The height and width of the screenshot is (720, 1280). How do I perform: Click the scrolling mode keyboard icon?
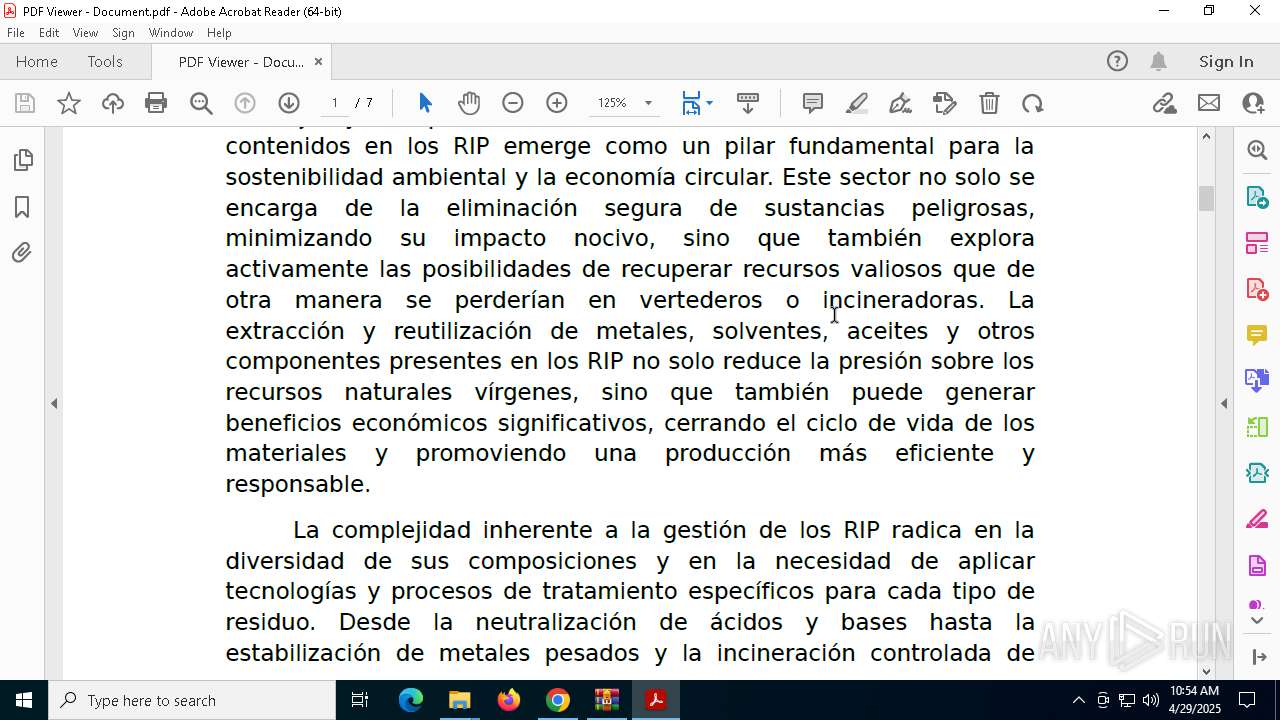pos(748,103)
